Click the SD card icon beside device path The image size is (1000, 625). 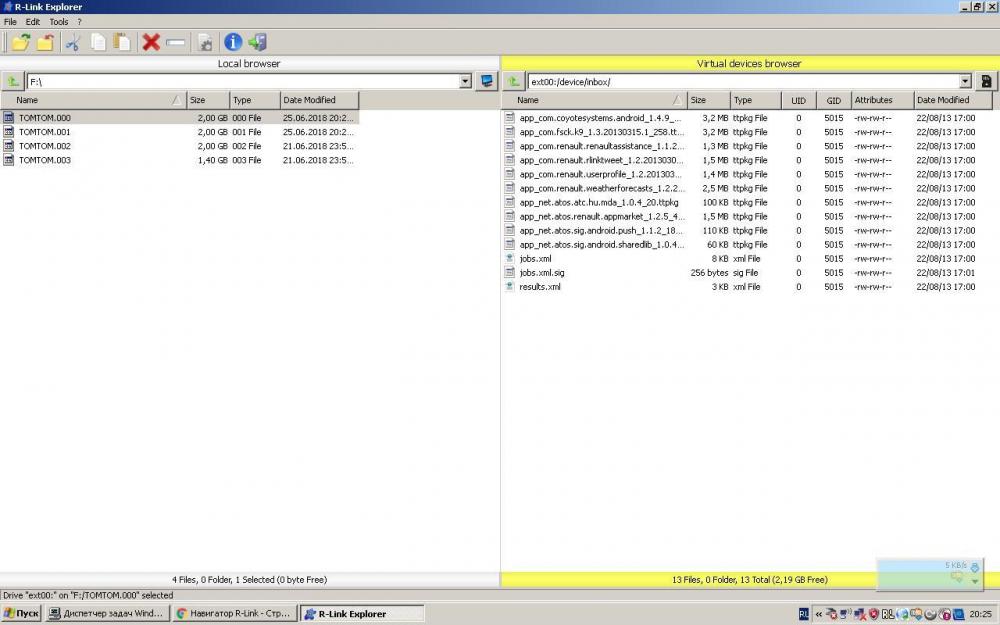[x=986, y=82]
